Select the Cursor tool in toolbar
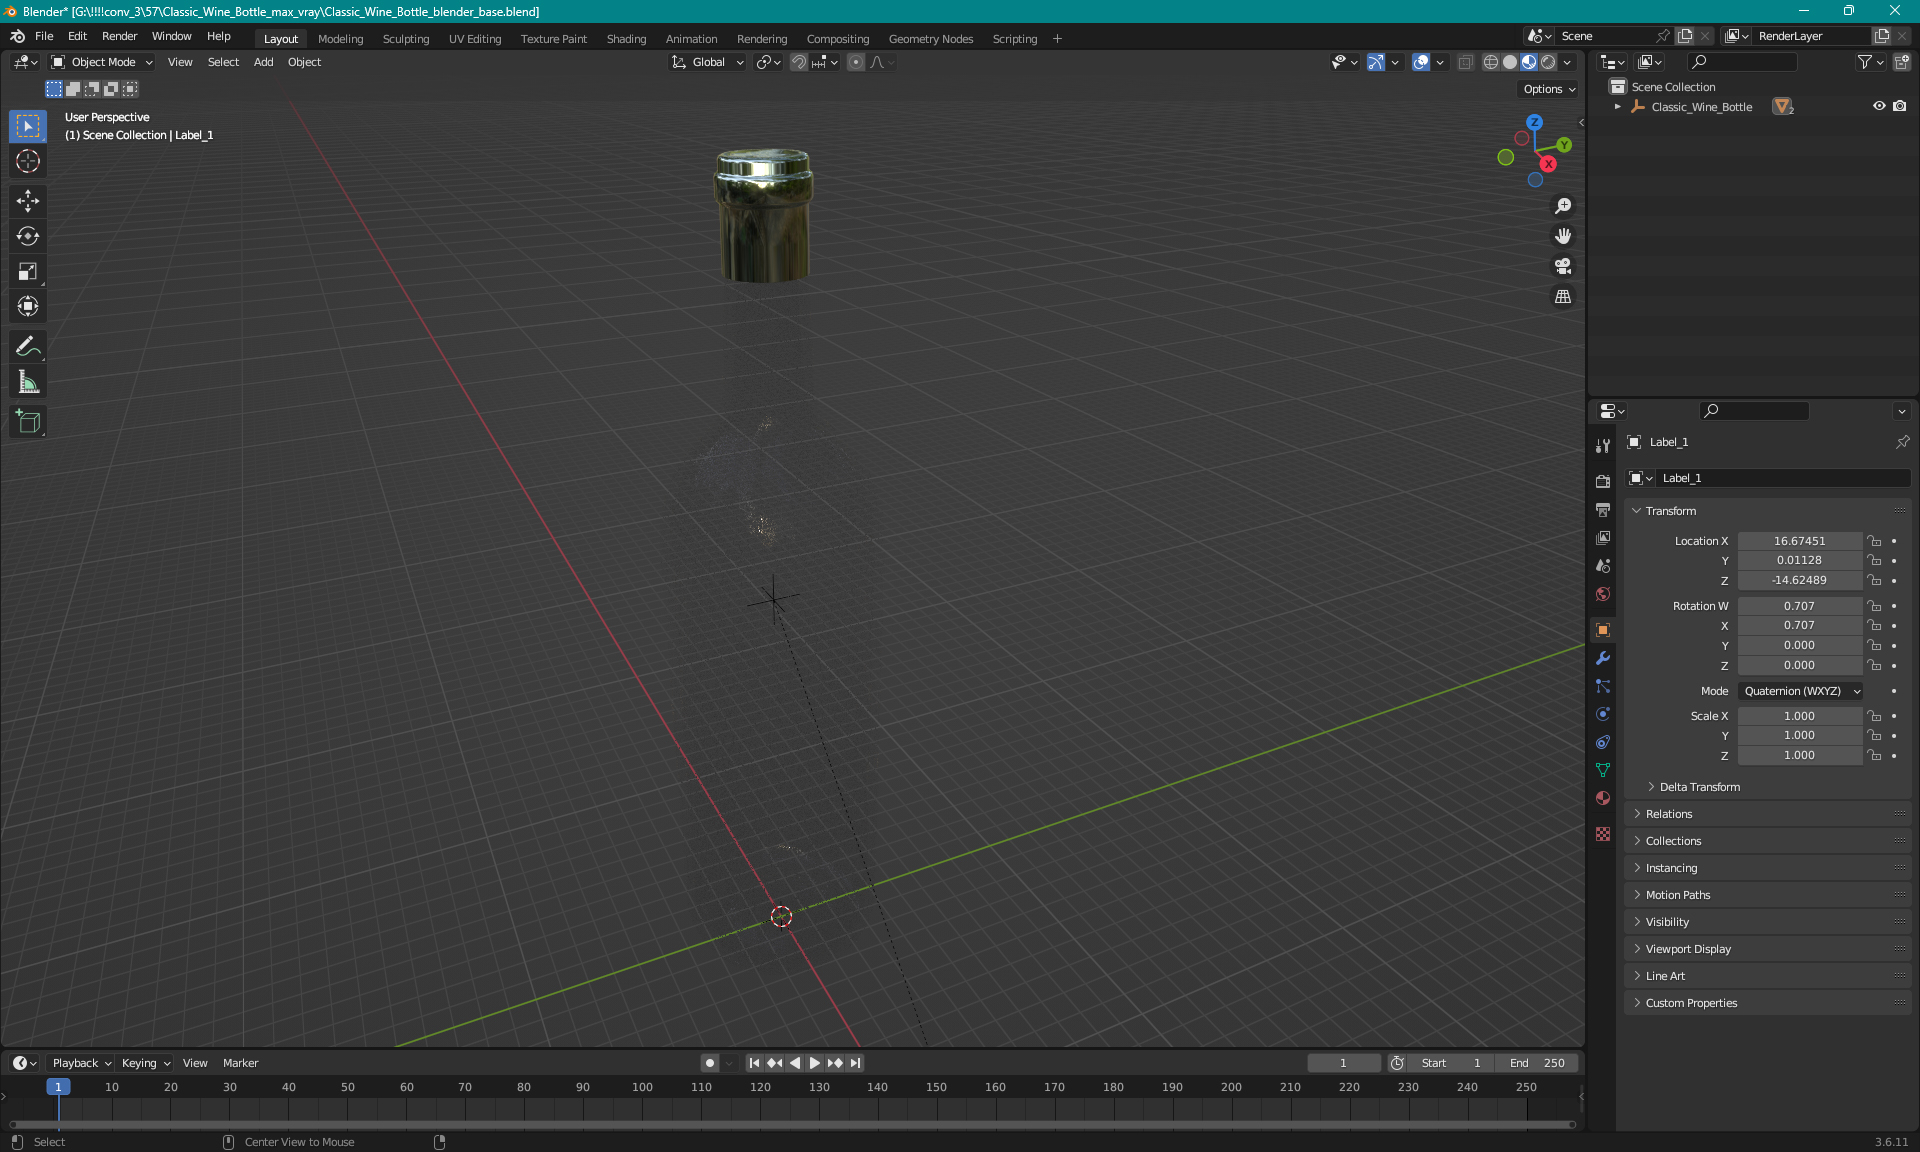 click(28, 161)
